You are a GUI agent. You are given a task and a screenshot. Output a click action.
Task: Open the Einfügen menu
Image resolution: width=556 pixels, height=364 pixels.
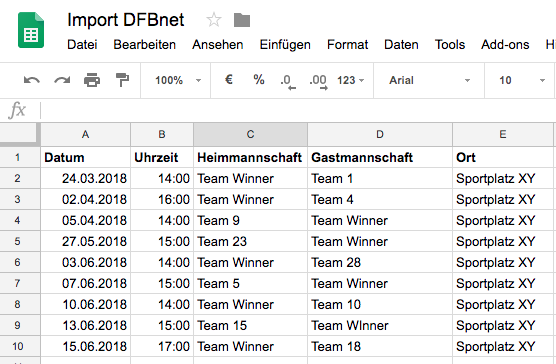click(x=285, y=45)
